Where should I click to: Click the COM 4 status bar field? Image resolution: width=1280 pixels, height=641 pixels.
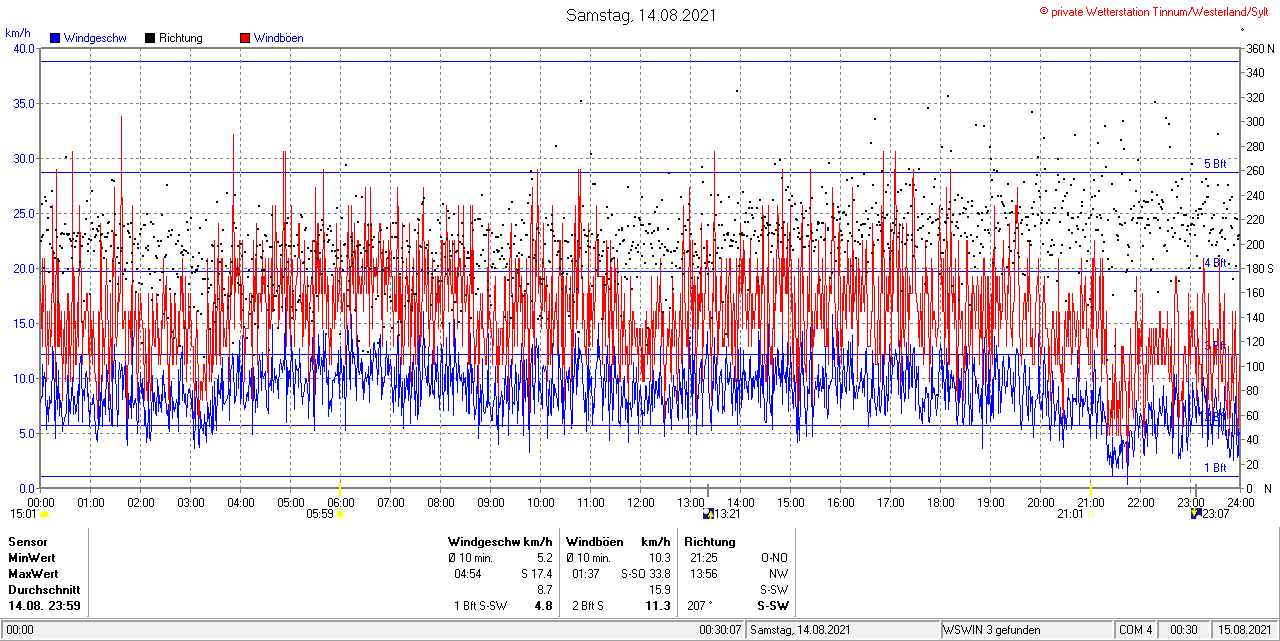1136,630
